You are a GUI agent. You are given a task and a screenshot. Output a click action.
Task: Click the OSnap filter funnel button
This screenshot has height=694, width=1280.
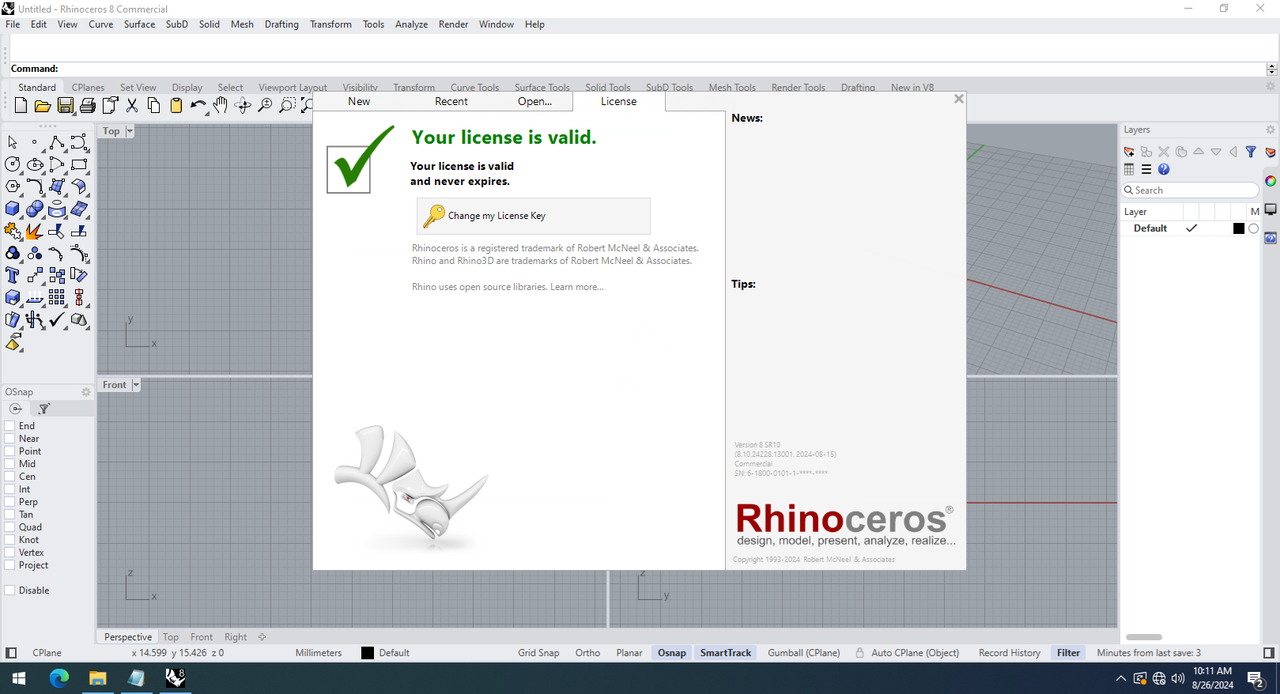(x=44, y=409)
